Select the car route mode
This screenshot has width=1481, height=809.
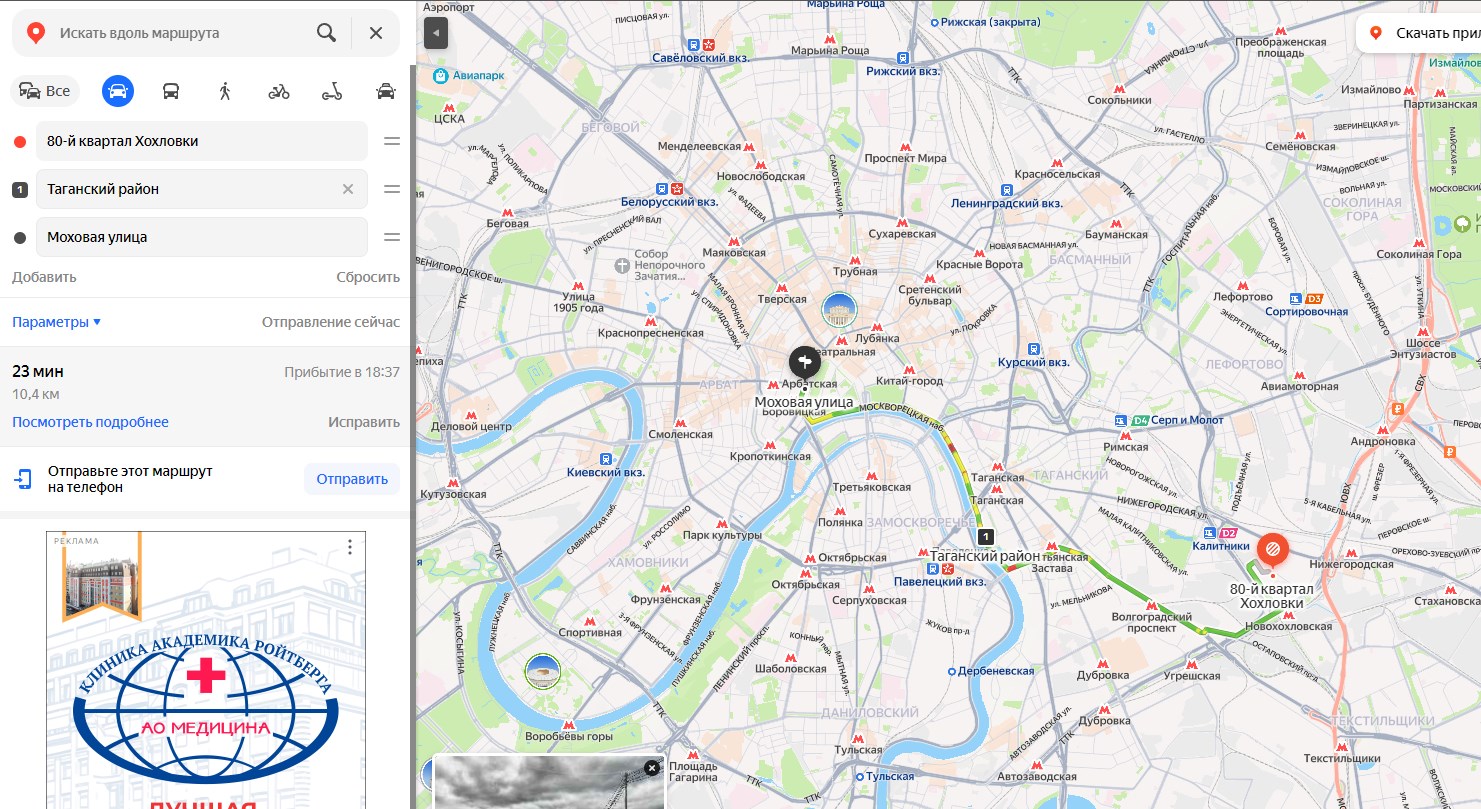coord(118,91)
